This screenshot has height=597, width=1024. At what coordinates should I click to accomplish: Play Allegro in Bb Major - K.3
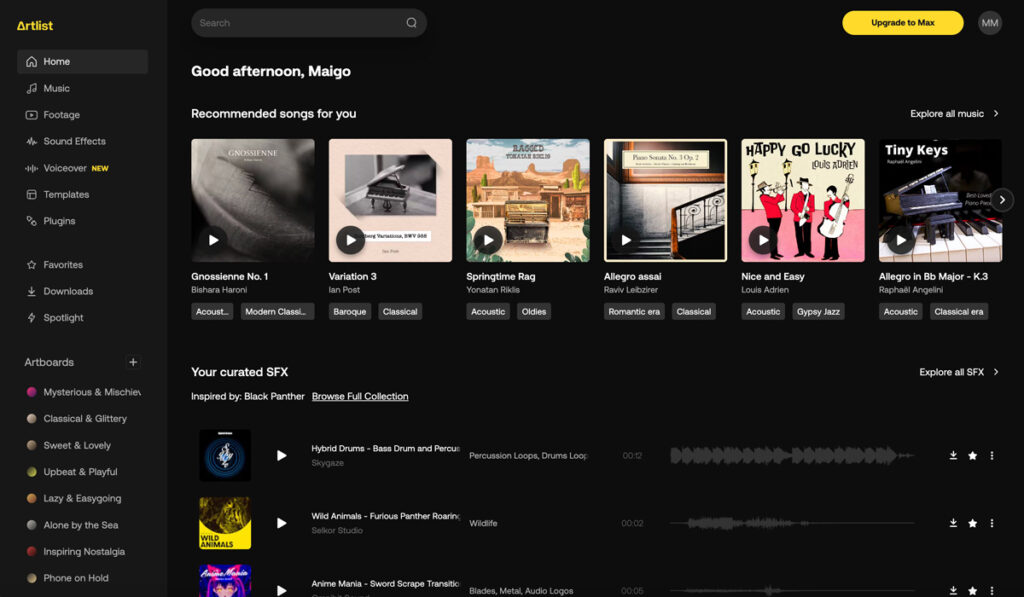coord(901,240)
